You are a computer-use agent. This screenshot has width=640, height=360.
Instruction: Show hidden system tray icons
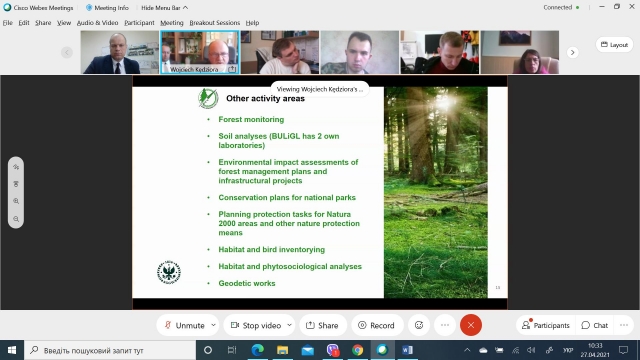click(467, 350)
